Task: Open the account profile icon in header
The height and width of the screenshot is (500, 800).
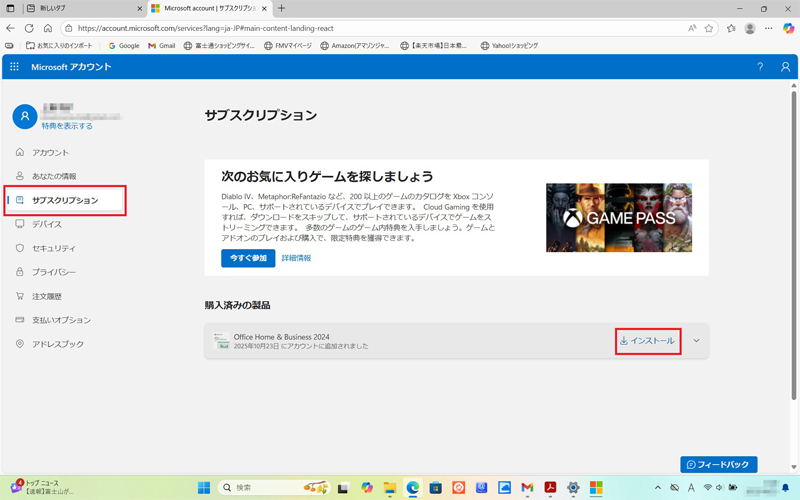Action: 786,67
